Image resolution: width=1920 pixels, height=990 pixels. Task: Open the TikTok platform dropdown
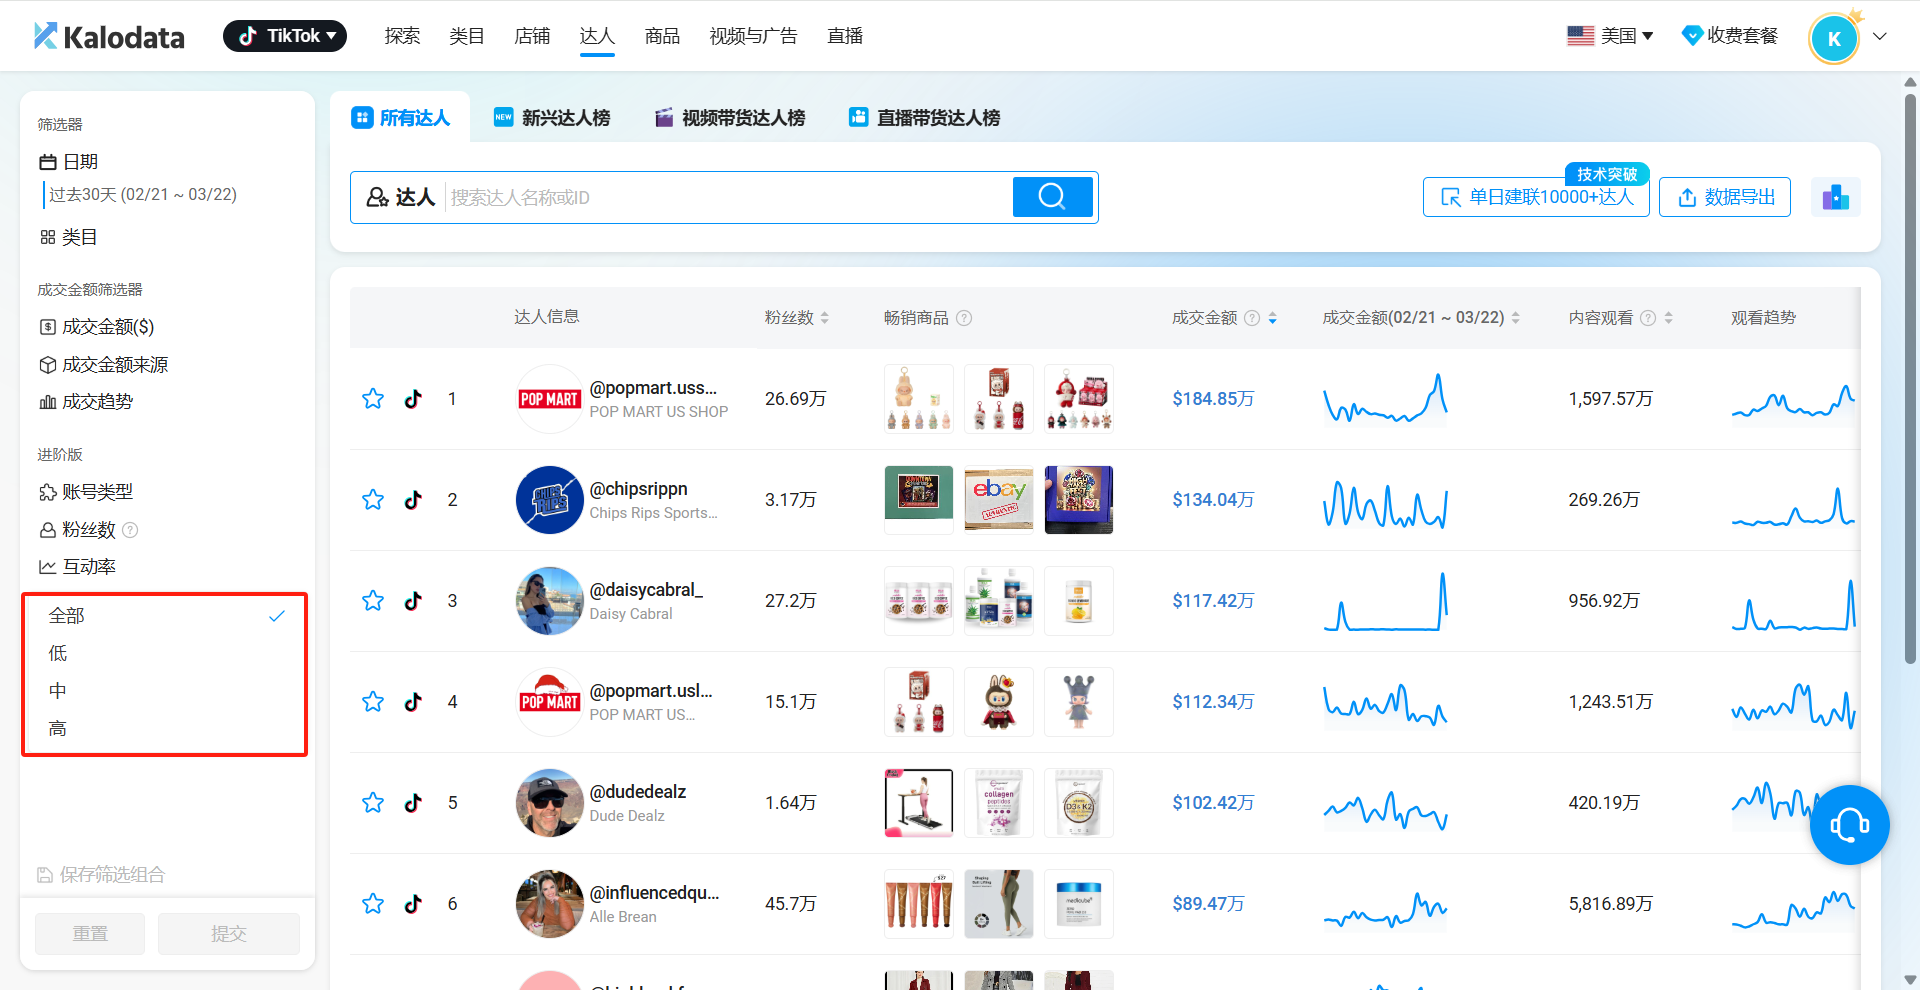pyautogui.click(x=285, y=36)
